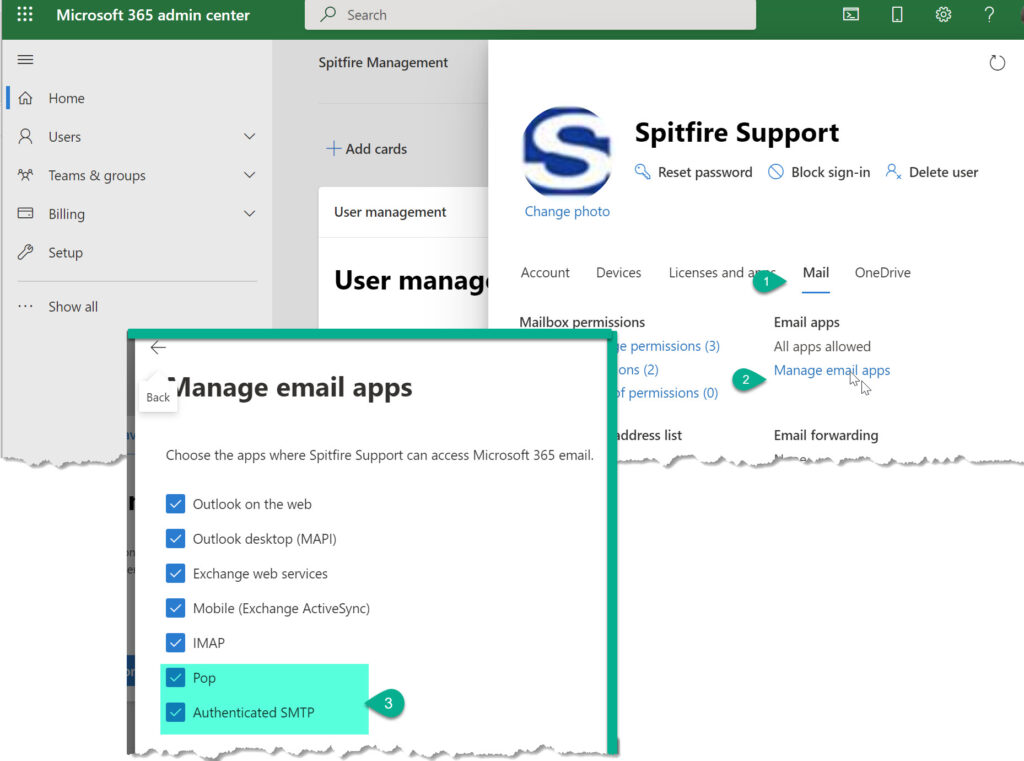1024x761 pixels.
Task: Refresh the user details panel
Action: click(x=997, y=63)
